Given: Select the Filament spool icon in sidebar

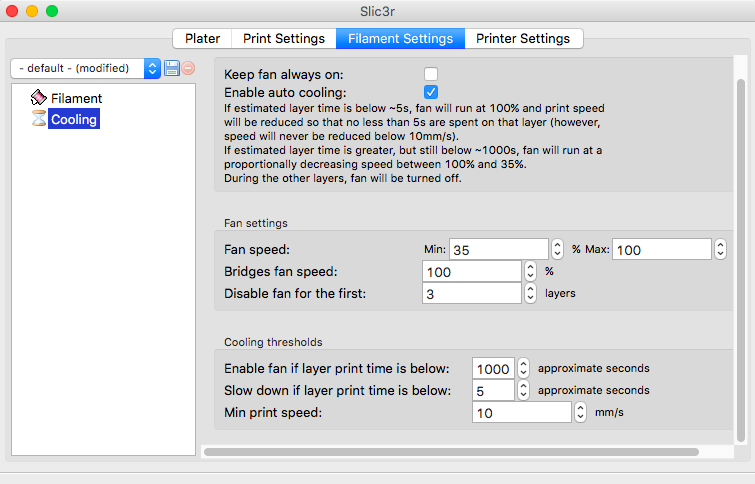Looking at the screenshot, I should tap(39, 98).
